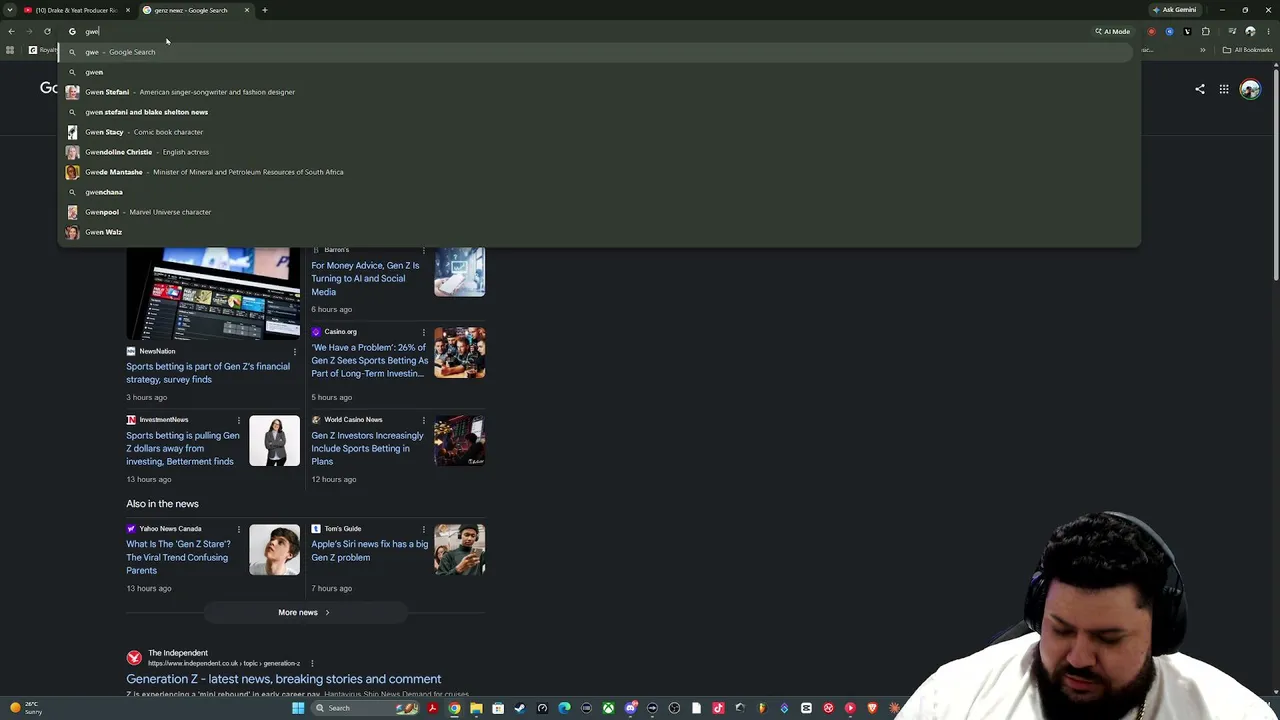Open the Chrome three-dot menu

[x=1268, y=31]
